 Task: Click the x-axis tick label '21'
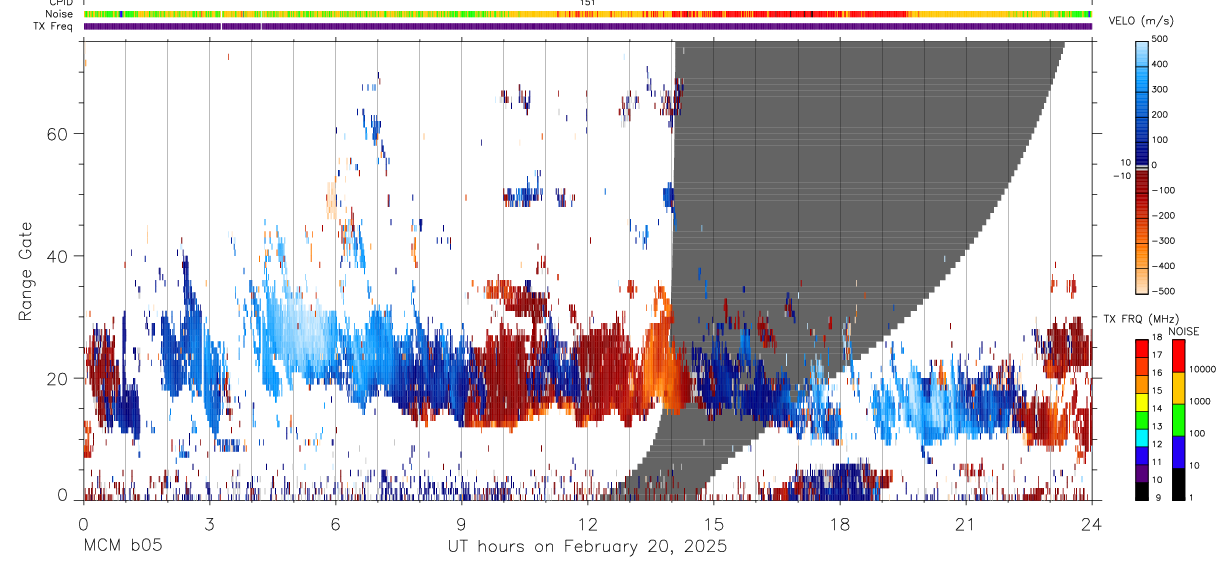point(965,524)
